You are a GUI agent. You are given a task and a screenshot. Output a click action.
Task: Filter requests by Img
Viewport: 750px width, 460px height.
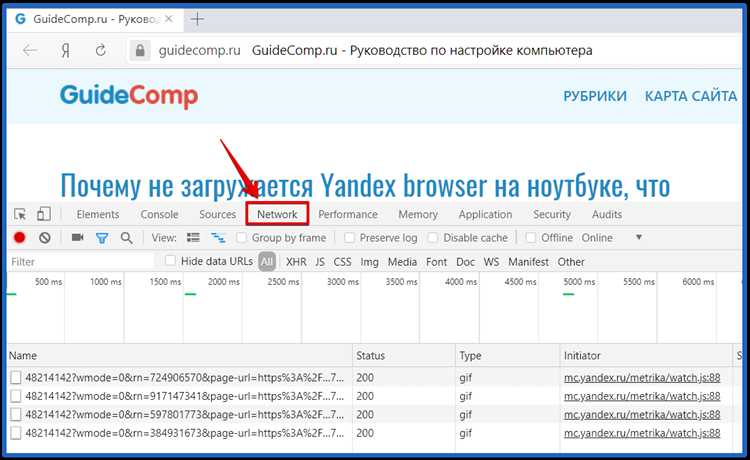tap(369, 262)
